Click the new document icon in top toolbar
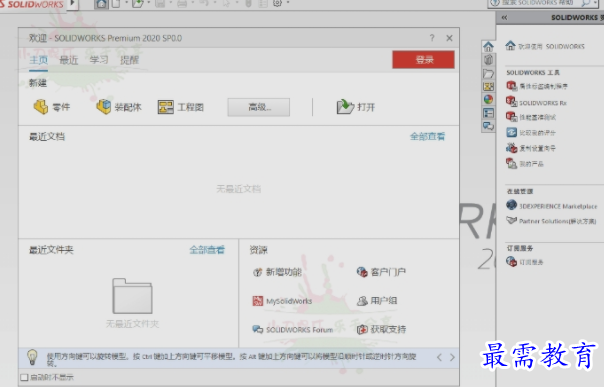 pyautogui.click(x=116, y=3)
